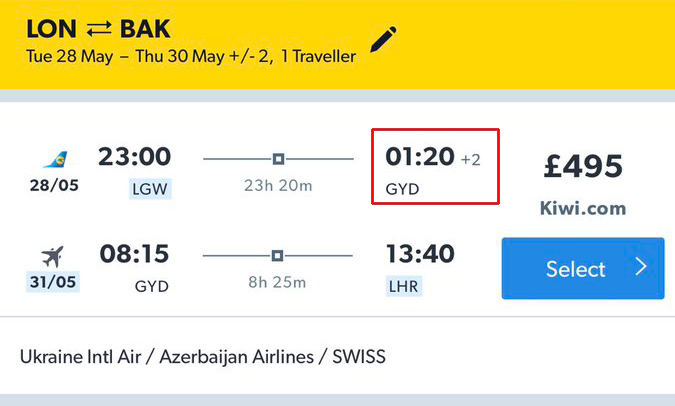Click the 8h 25m return duration
This screenshot has width=675, height=406.
(x=277, y=282)
